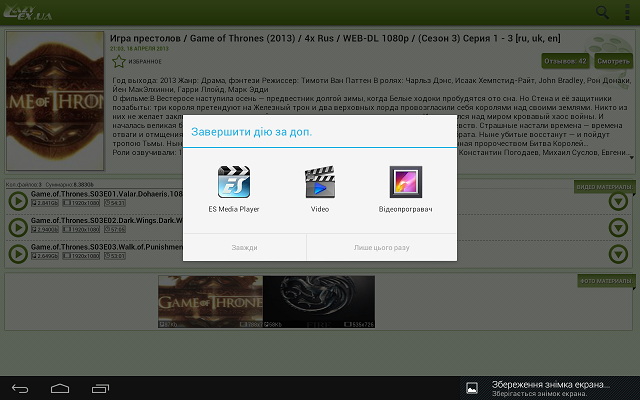Image resolution: width=640 pixels, height=400 pixels.
Task: Tap the Лише цього разу button
Action: [382, 247]
